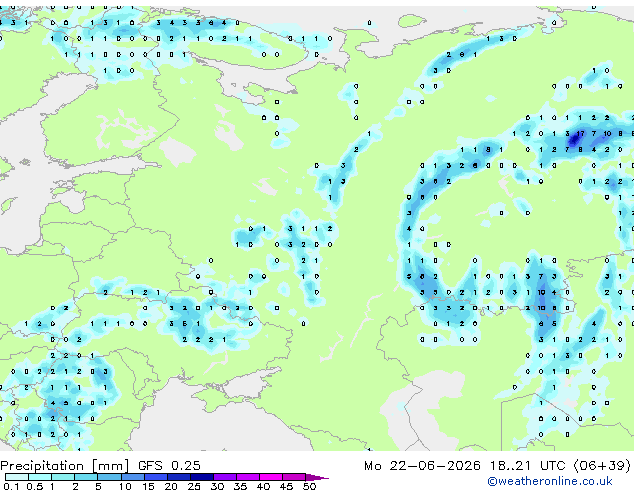The image size is (634, 490).
Task: Click the '0.1' legend scale label
Action: tap(11, 486)
